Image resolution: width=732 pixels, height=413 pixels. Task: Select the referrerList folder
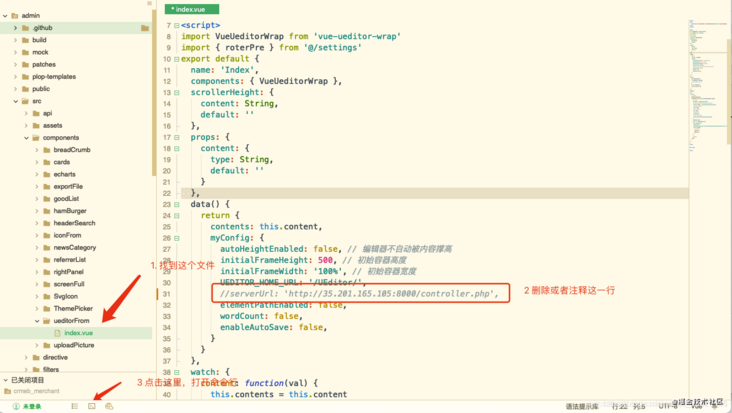tap(70, 259)
